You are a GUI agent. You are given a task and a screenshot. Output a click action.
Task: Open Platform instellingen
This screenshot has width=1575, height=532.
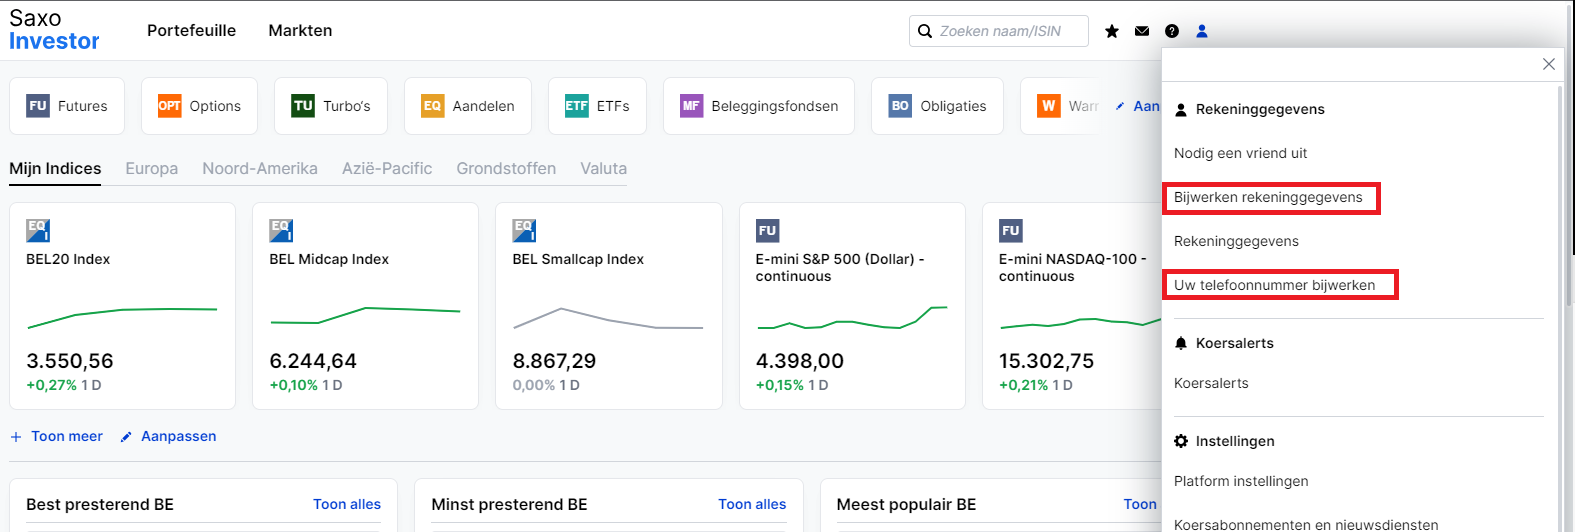(x=1241, y=481)
